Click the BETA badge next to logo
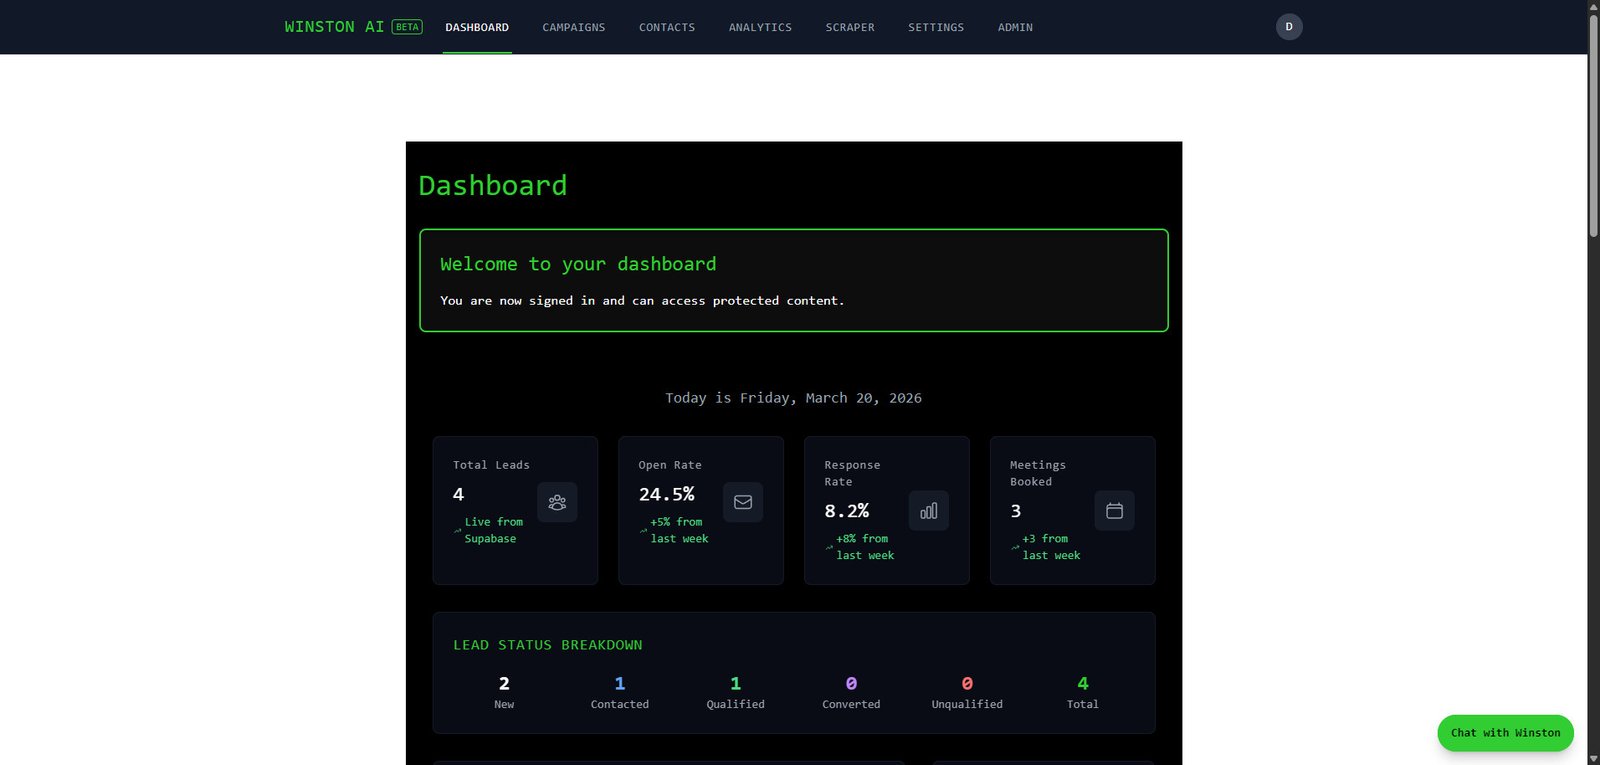Image resolution: width=1600 pixels, height=765 pixels. pyautogui.click(x=407, y=27)
